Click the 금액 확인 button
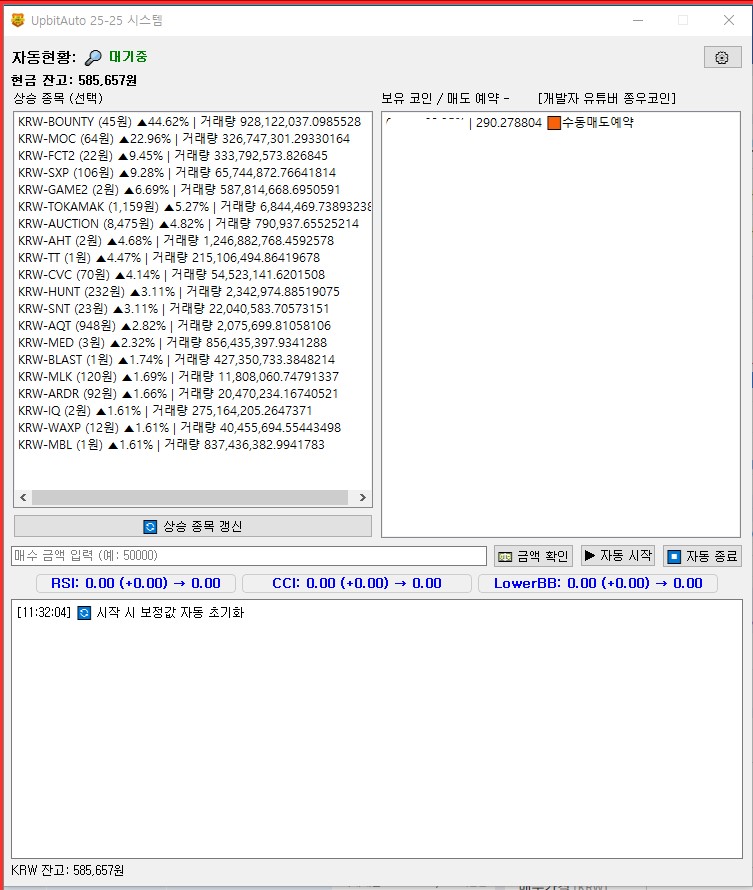This screenshot has width=753, height=890. click(x=534, y=556)
